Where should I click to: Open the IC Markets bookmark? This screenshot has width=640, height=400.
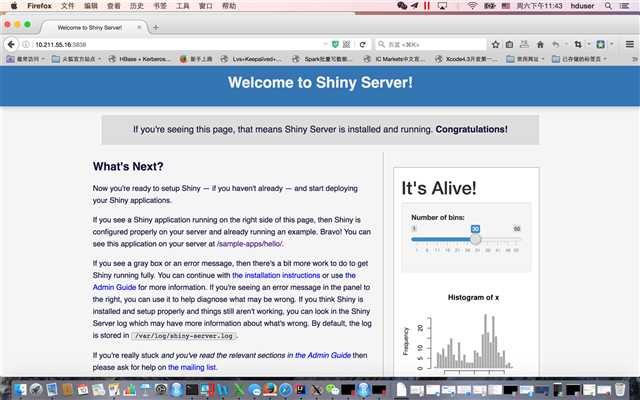pos(395,59)
